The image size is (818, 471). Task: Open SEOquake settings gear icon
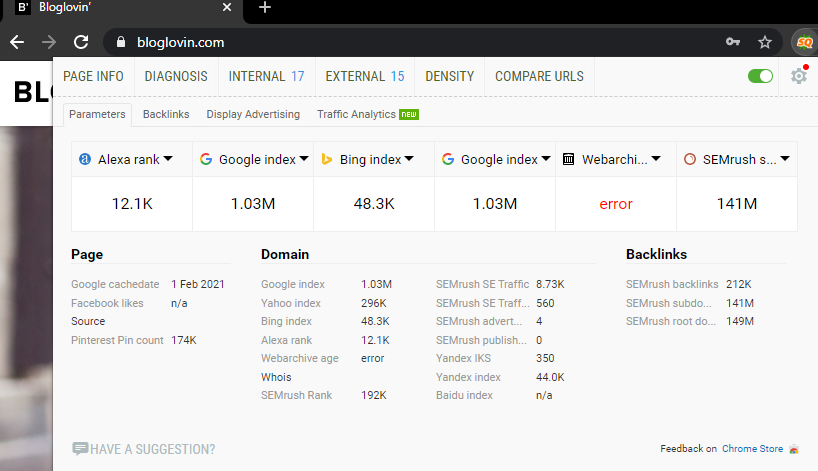pos(798,76)
